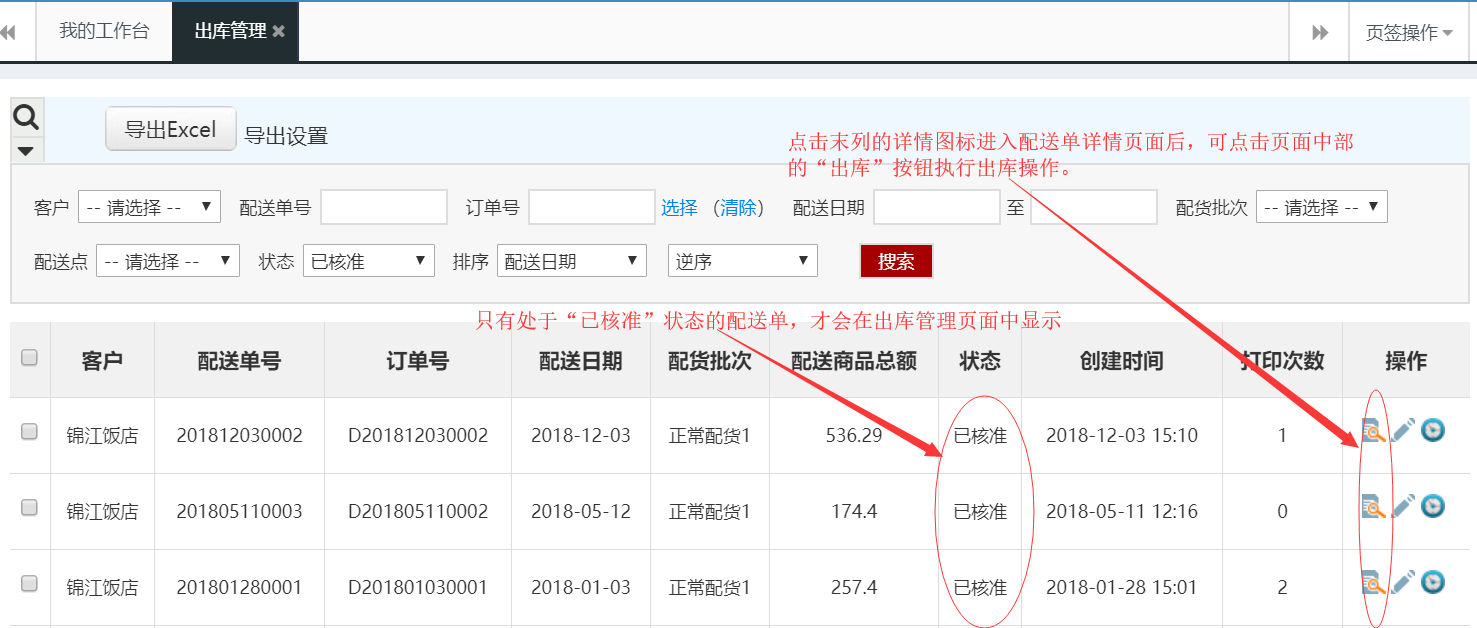The height and width of the screenshot is (628, 1477).
Task: Open the 页签操作 dropdown menu
Action: 1409,32
